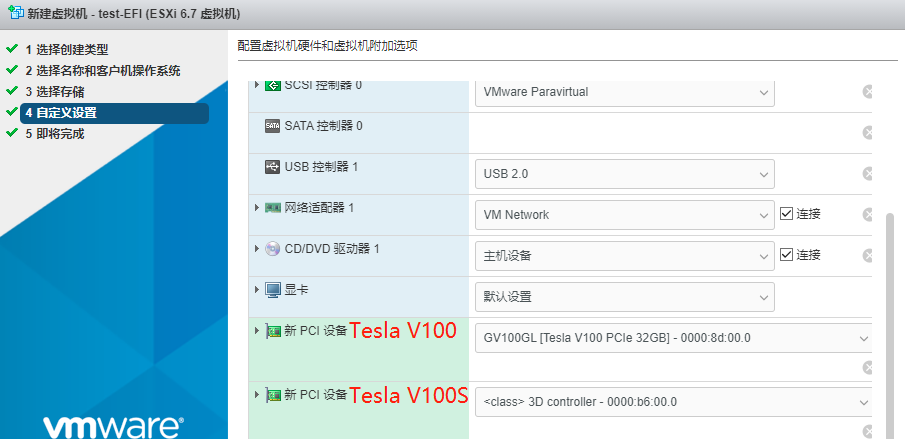Viewport: 905px width, 439px height.
Task: Go to step 1 选择创建类型
Action: [x=66, y=50]
